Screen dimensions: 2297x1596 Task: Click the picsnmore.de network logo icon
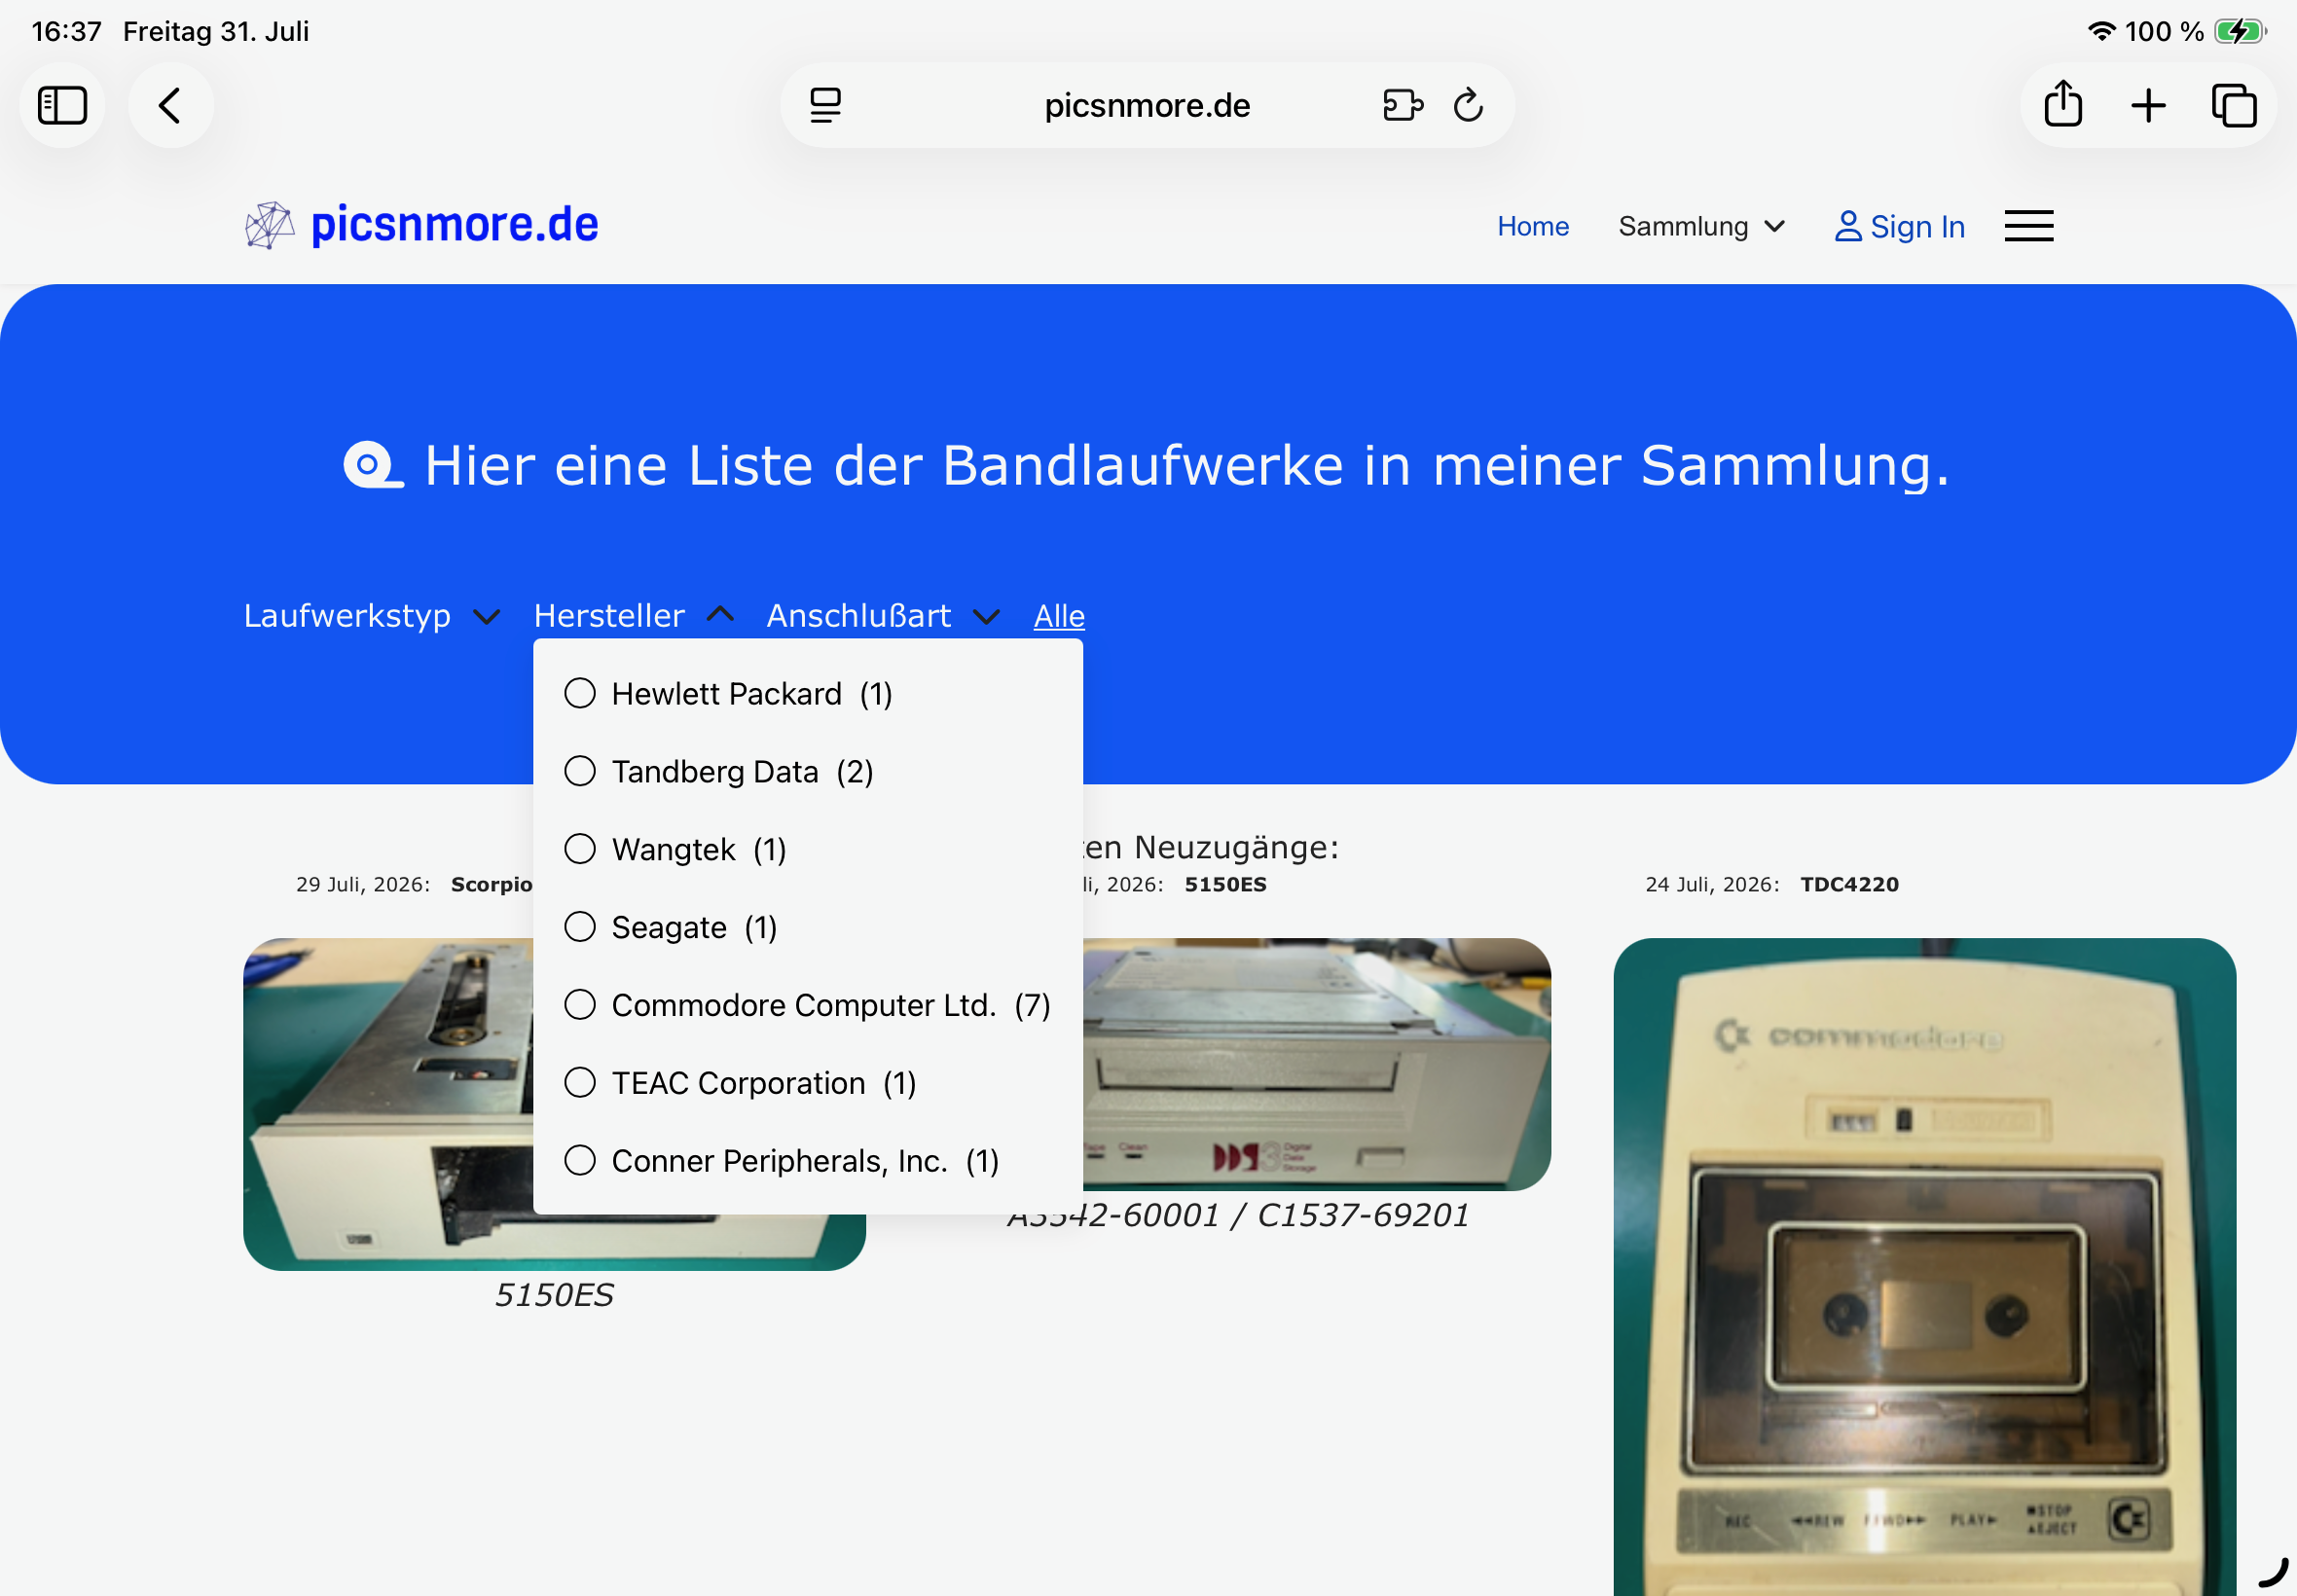pos(269,225)
